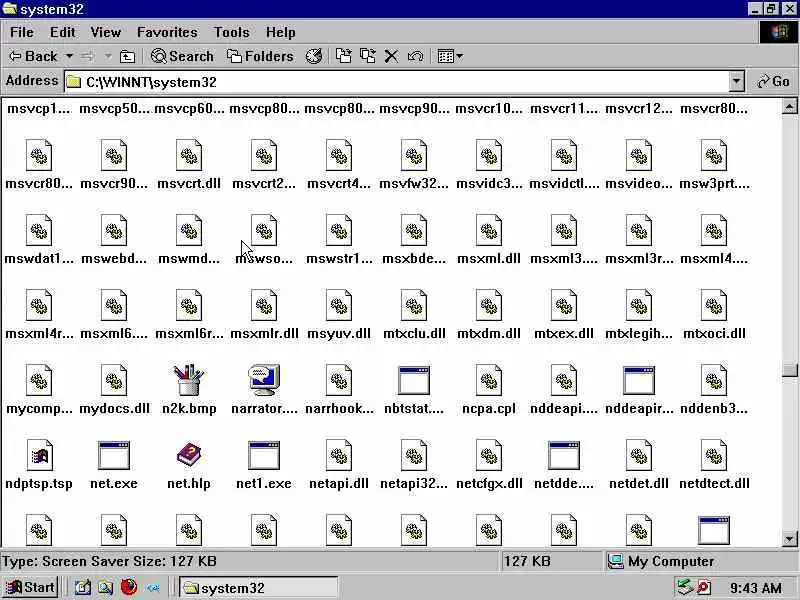
Task: Click the Move To toolbar icon
Action: pyautogui.click(x=343, y=56)
